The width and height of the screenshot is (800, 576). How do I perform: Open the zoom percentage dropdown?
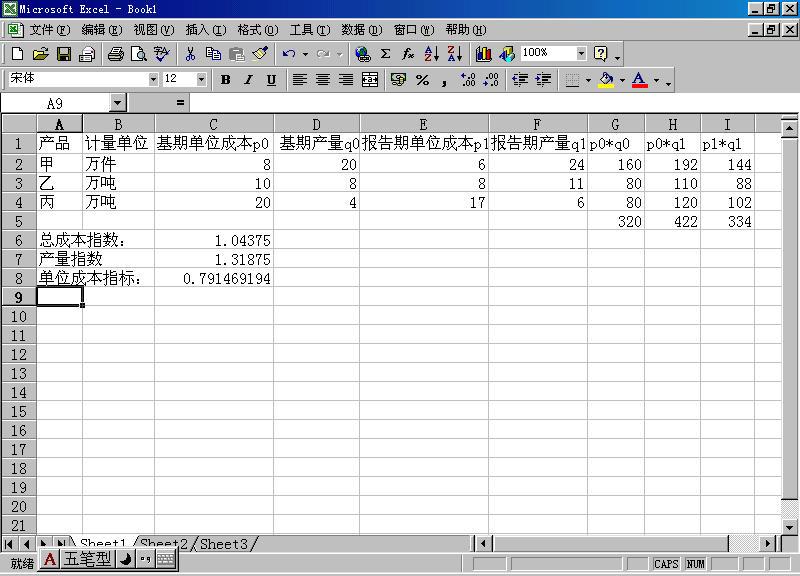tap(581, 53)
